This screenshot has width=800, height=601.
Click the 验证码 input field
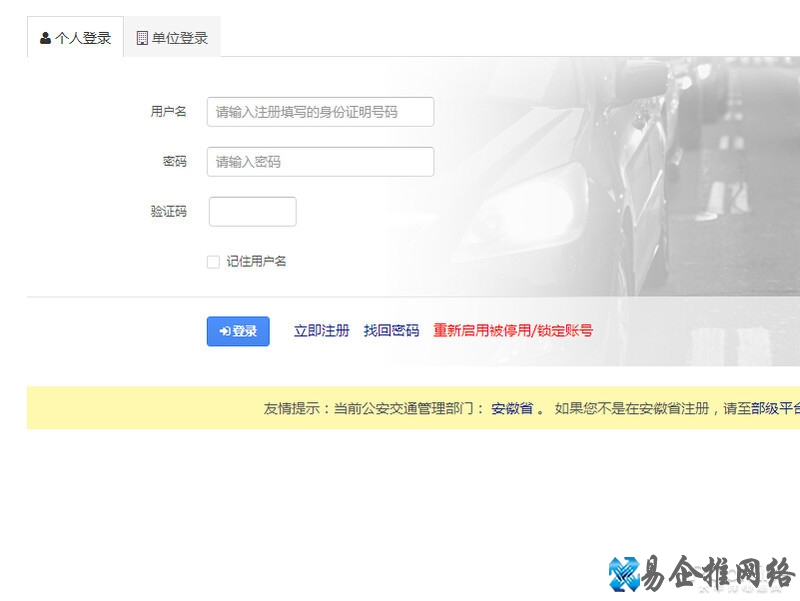(x=252, y=211)
